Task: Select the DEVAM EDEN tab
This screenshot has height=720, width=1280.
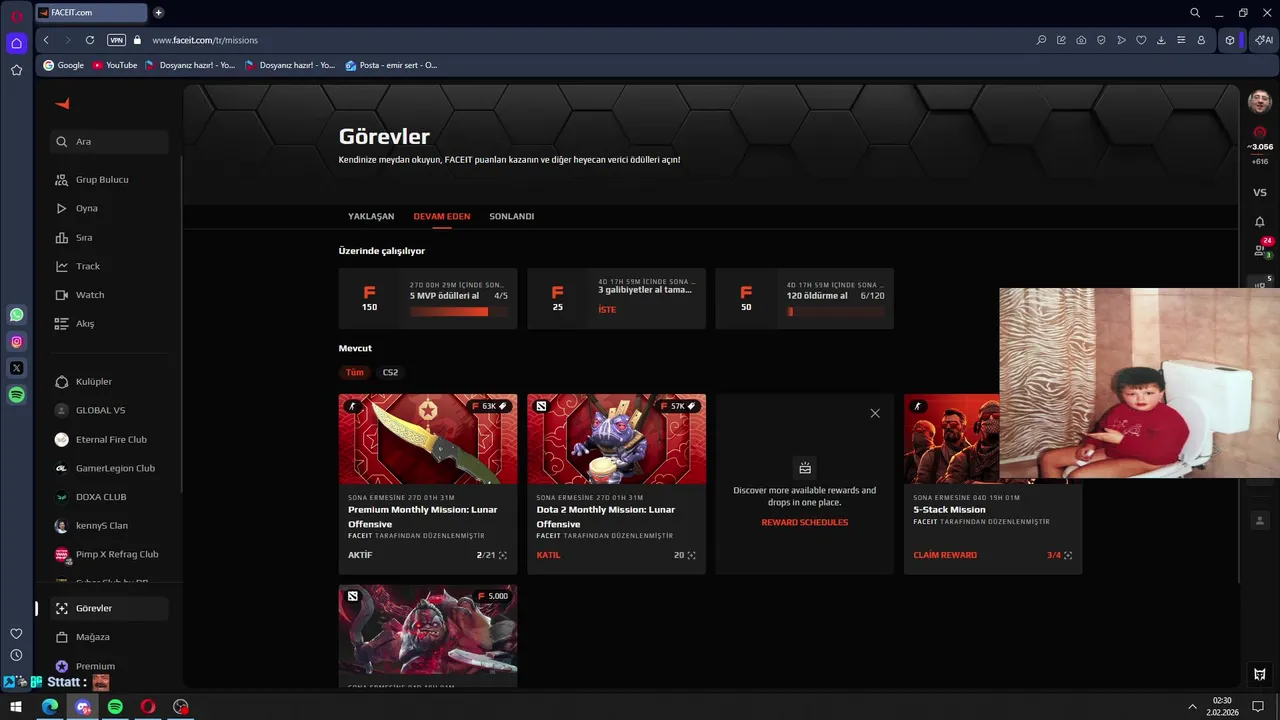Action: pos(442,216)
